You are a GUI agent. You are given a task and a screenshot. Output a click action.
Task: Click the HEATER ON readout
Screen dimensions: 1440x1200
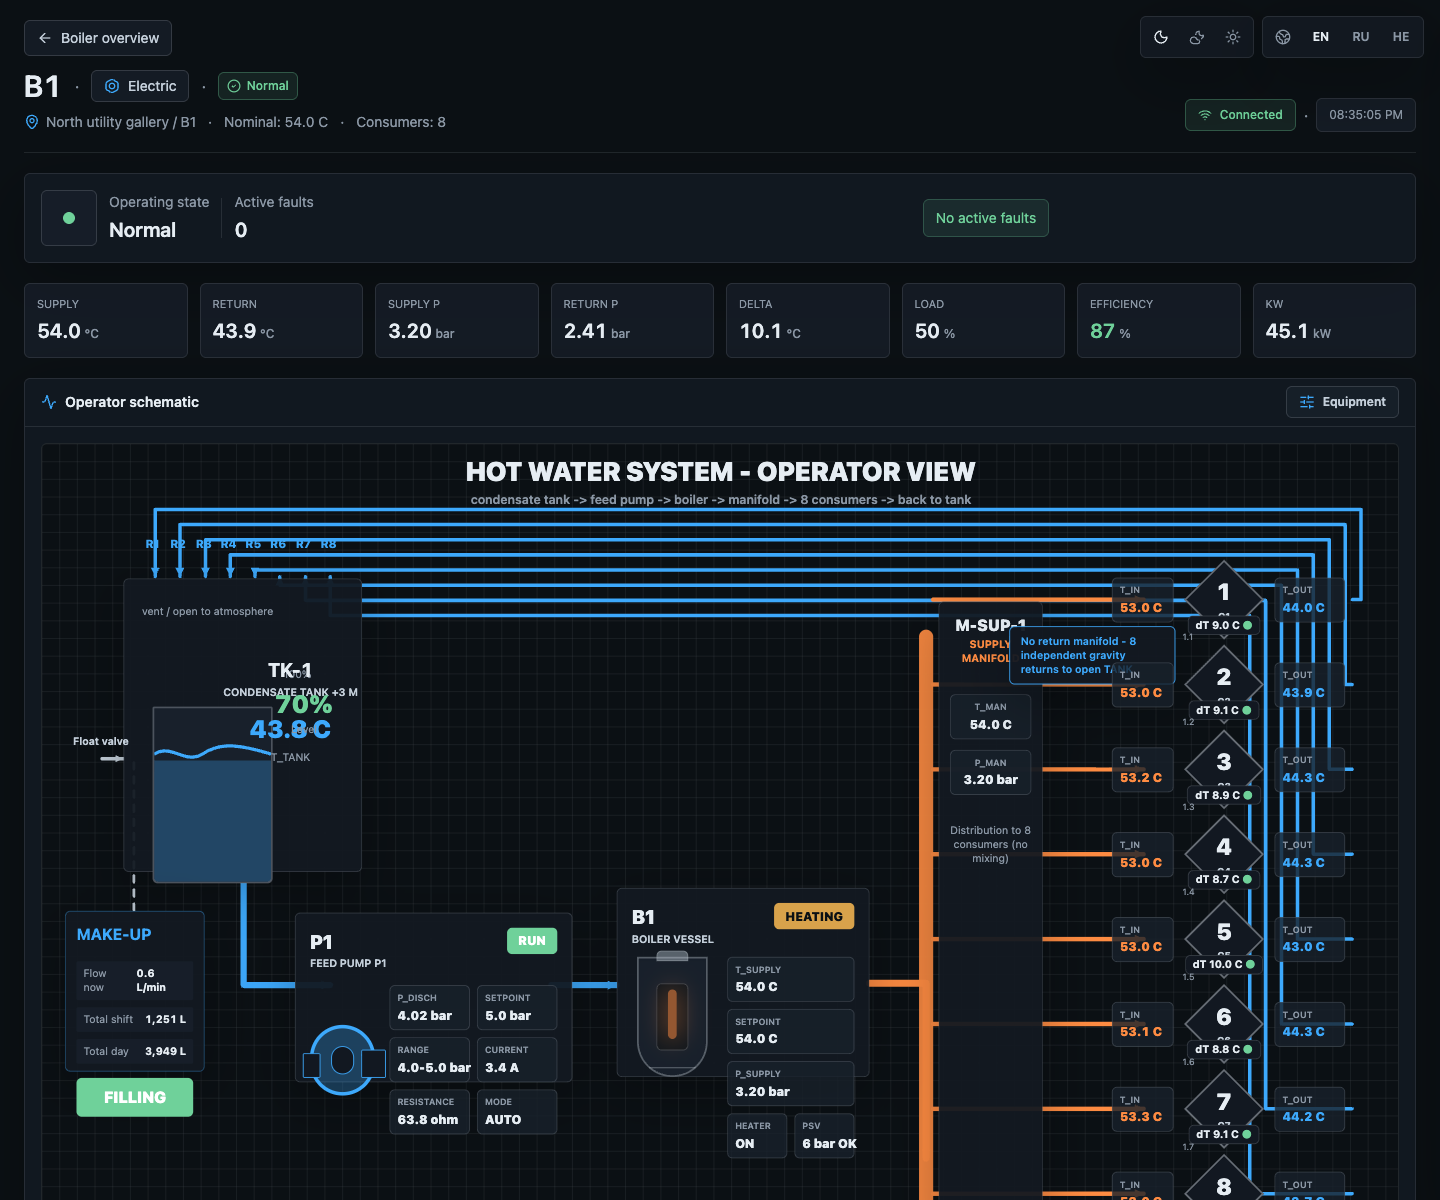757,1136
